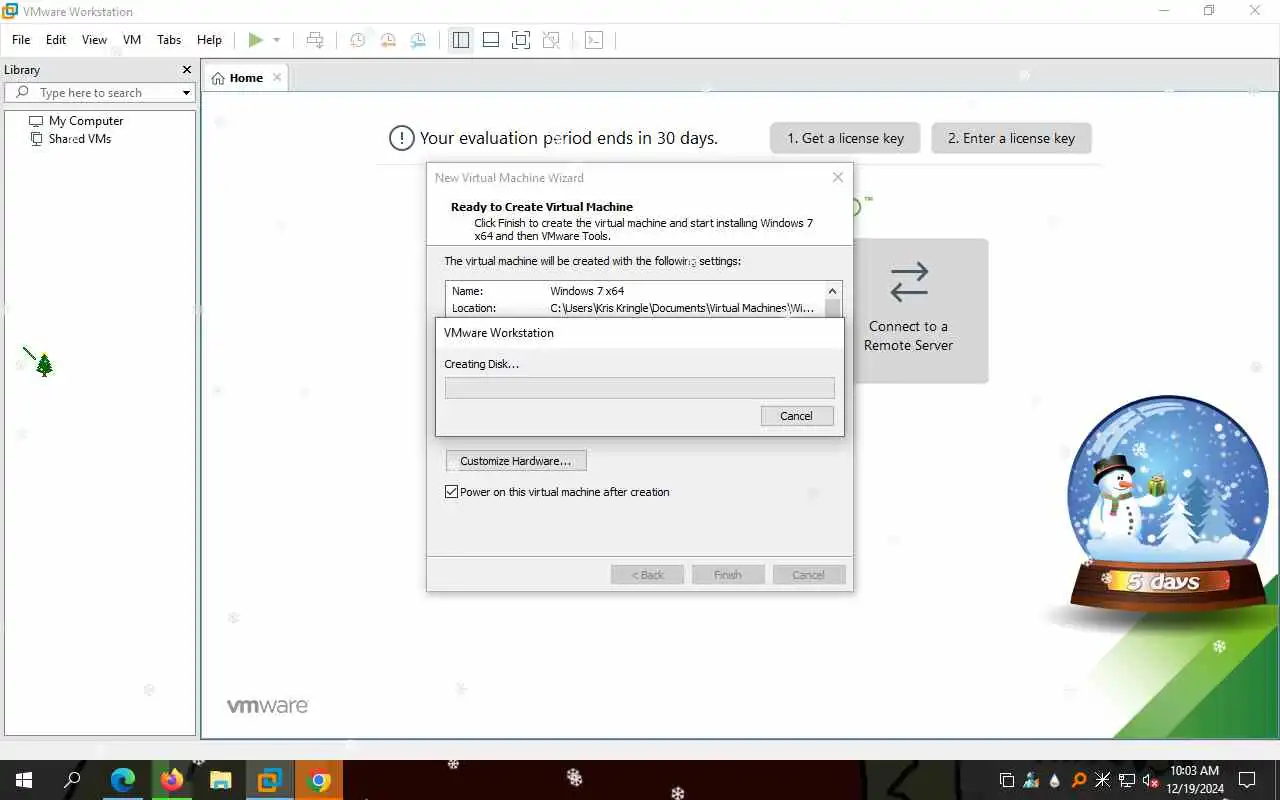
Task: Close the New Virtual Machine Wizard dialog
Action: (x=838, y=177)
